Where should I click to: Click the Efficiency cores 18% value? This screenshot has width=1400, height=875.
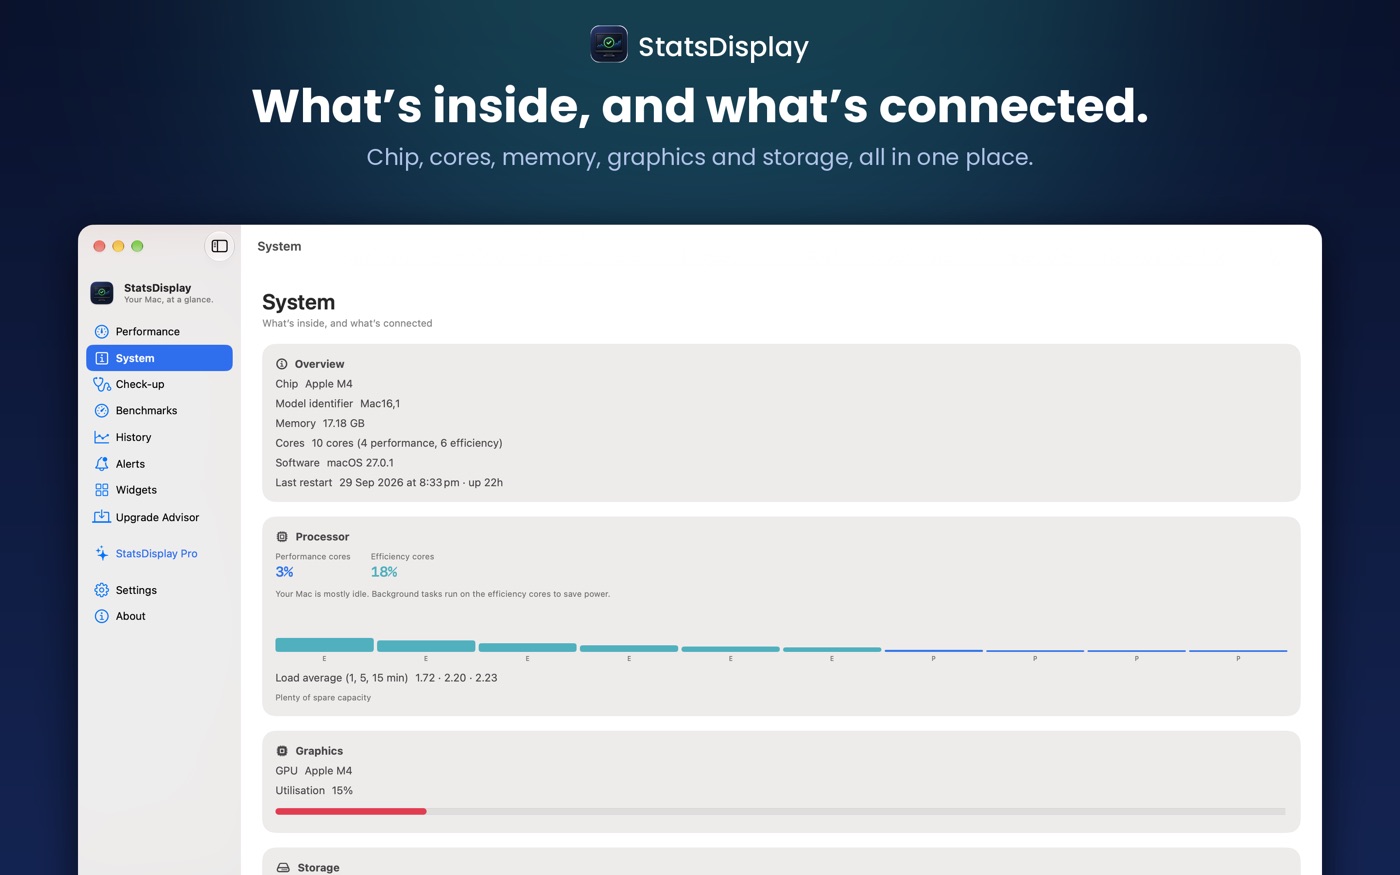click(x=384, y=572)
